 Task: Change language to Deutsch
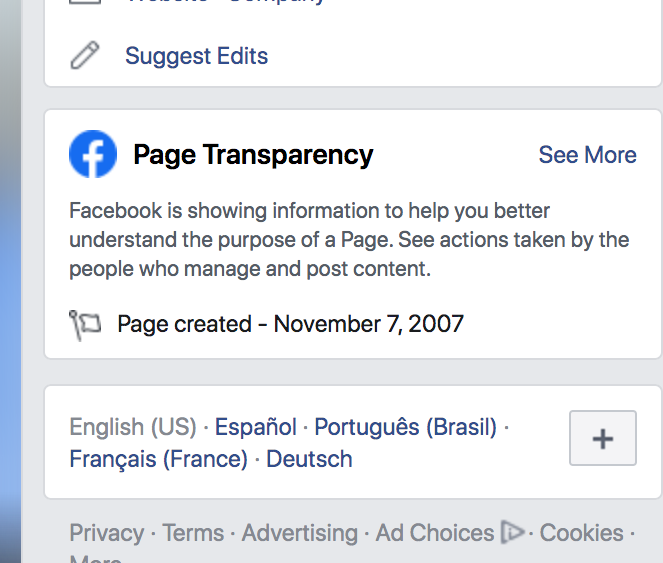tap(309, 459)
